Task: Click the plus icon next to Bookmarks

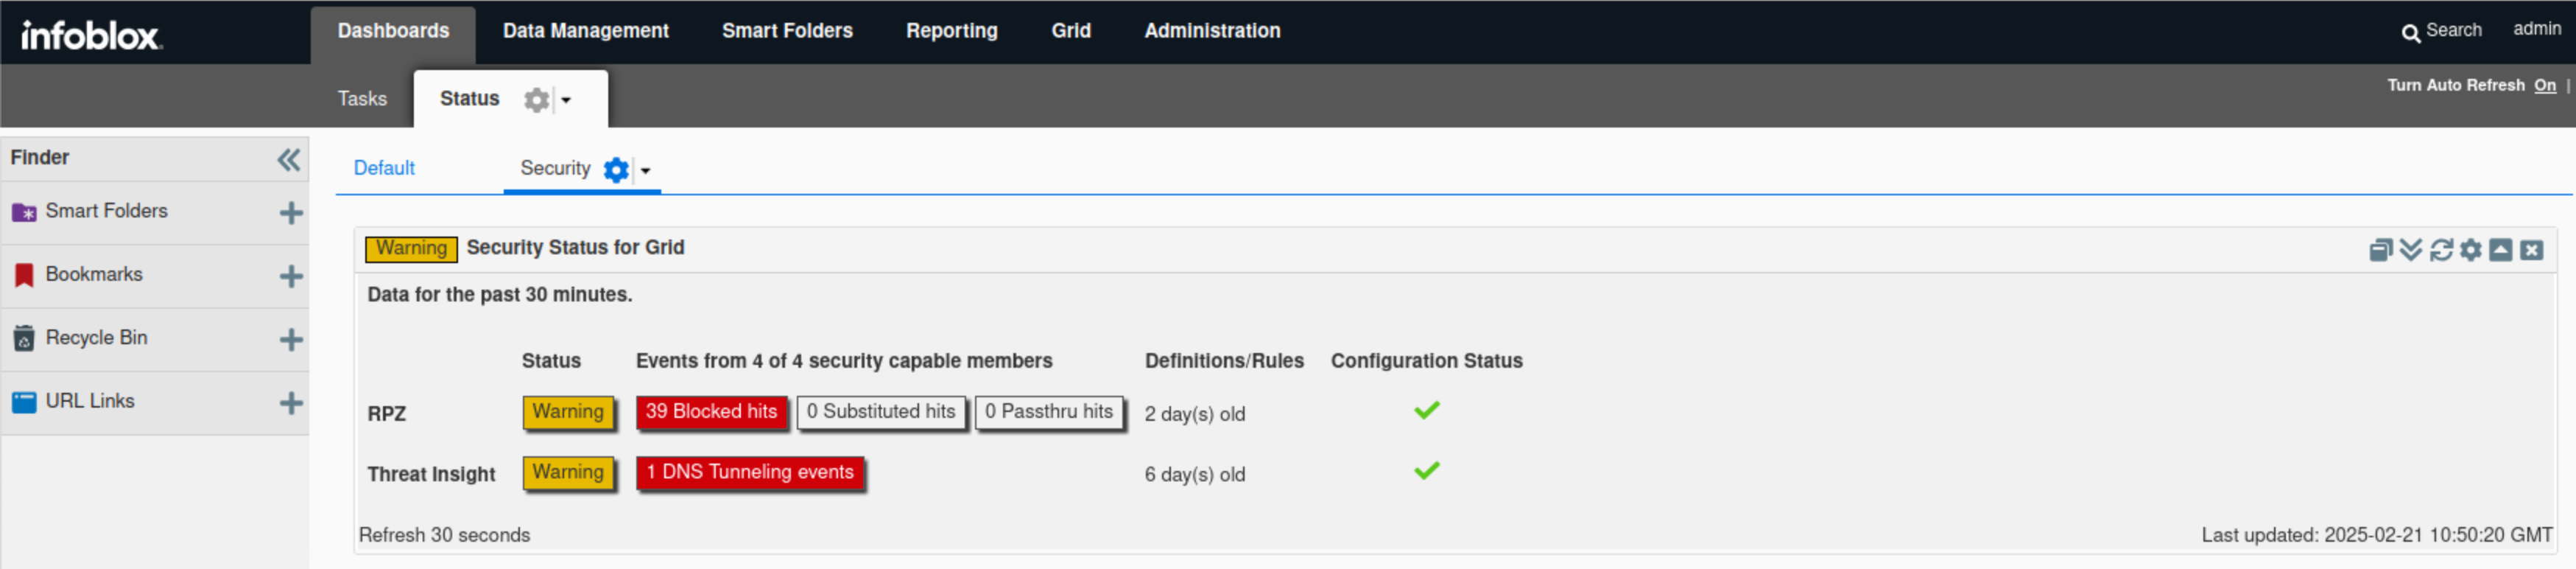Action: 291,276
